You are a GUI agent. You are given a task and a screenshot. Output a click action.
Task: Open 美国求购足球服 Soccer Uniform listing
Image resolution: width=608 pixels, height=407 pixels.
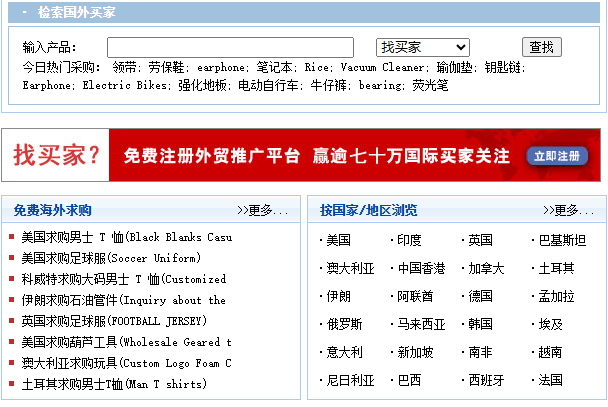[111, 258]
